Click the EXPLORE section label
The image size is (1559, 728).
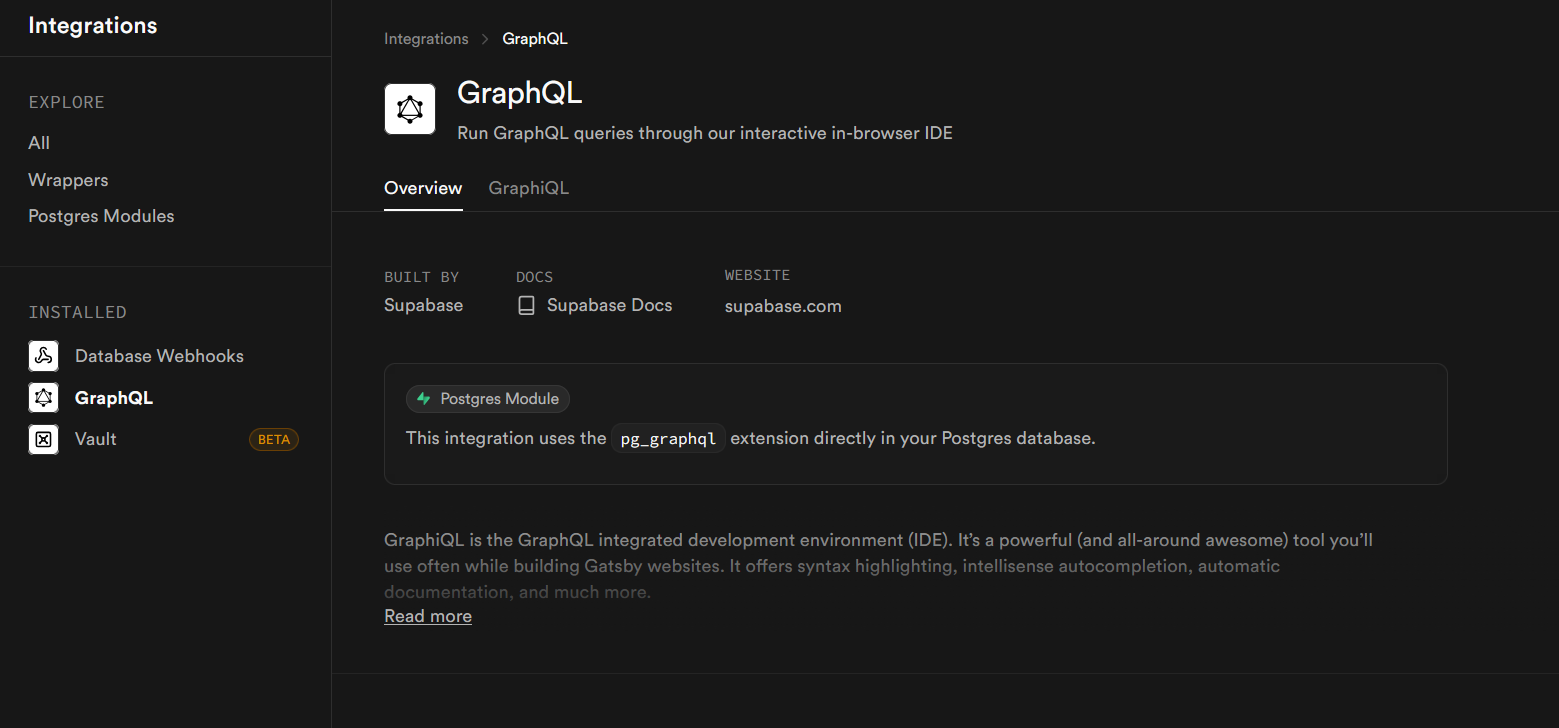click(x=66, y=102)
